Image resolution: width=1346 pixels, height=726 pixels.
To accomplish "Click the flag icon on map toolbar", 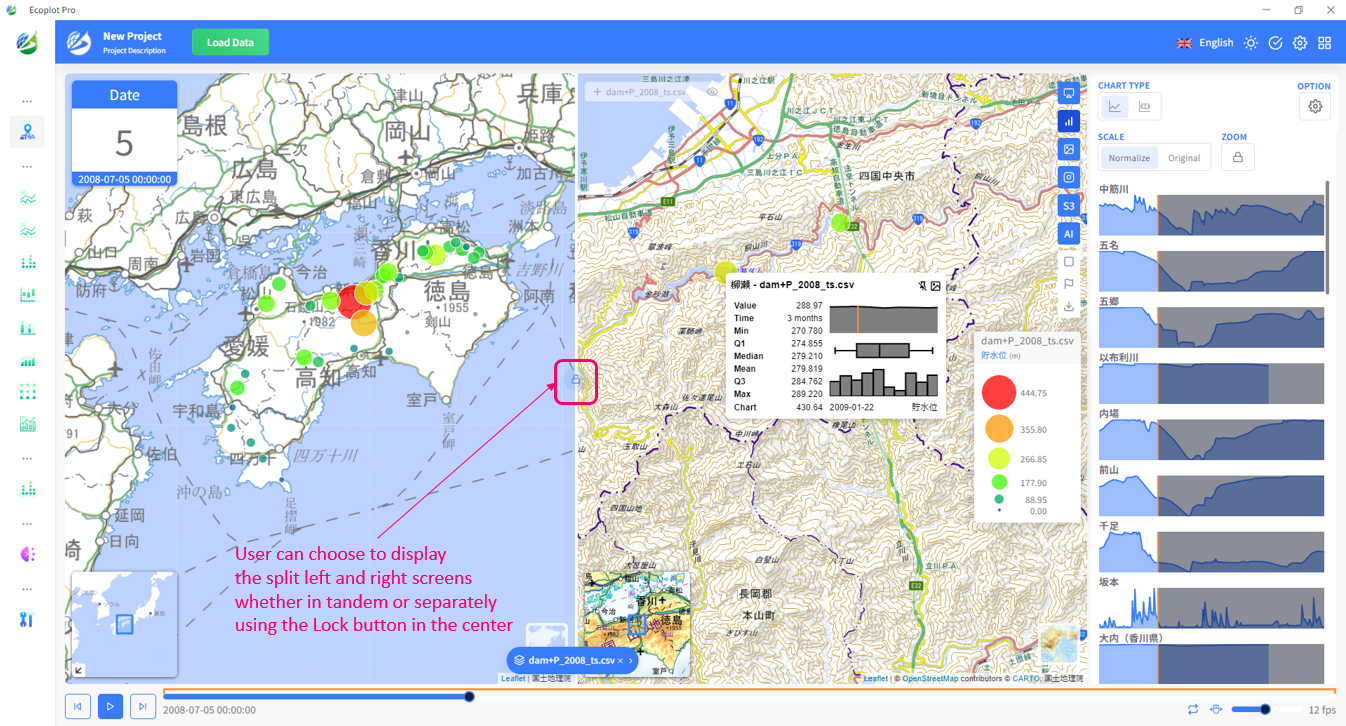I will 1069,284.
